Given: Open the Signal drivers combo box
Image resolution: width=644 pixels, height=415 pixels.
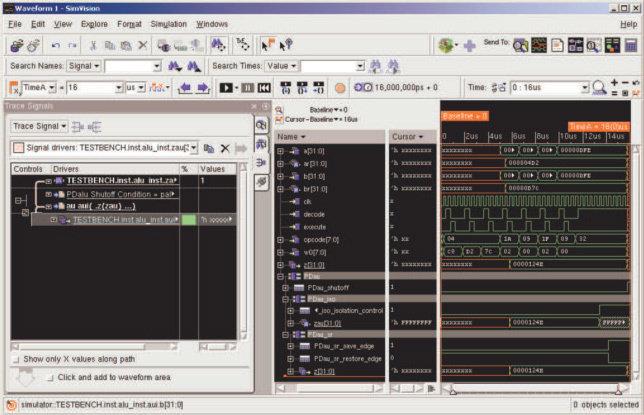Looking at the screenshot, I should 193,148.
